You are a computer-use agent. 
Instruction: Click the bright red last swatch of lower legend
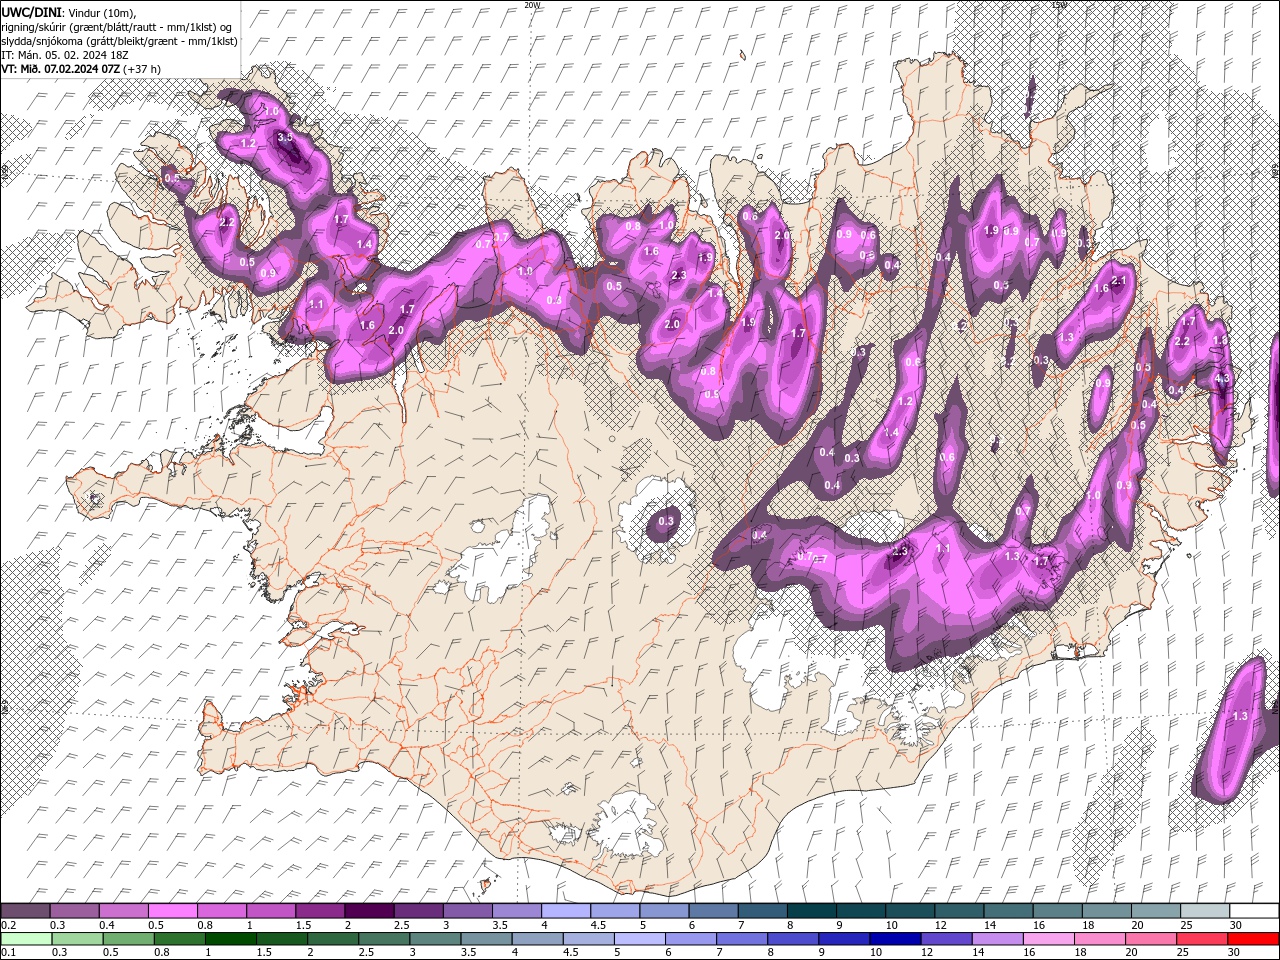[1254, 938]
